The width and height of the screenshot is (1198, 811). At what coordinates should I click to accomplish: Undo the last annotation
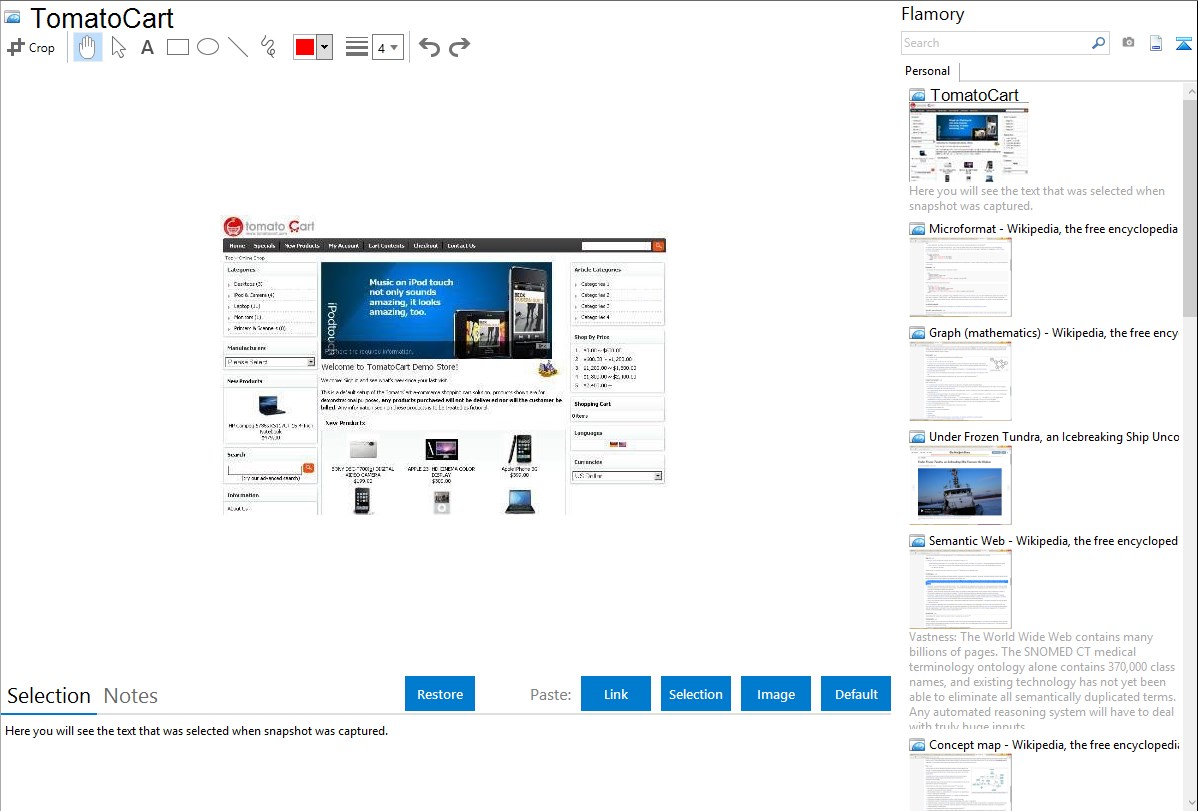pyautogui.click(x=429, y=47)
